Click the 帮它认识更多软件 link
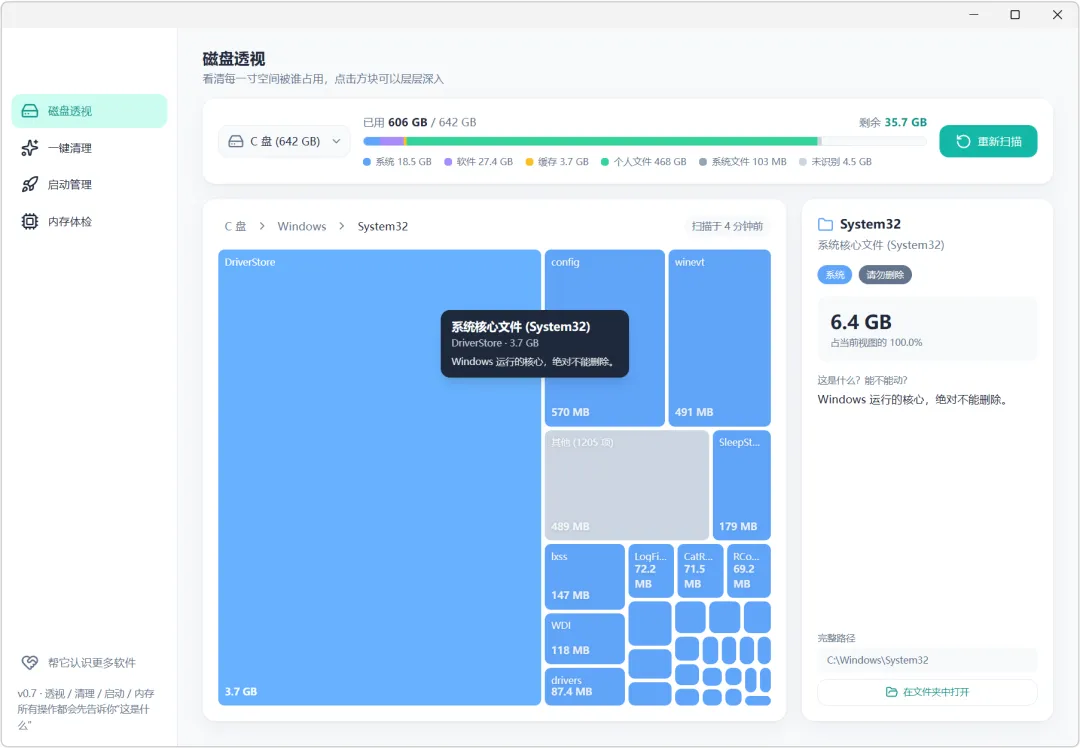The height and width of the screenshot is (748, 1080). pyautogui.click(x=92, y=663)
